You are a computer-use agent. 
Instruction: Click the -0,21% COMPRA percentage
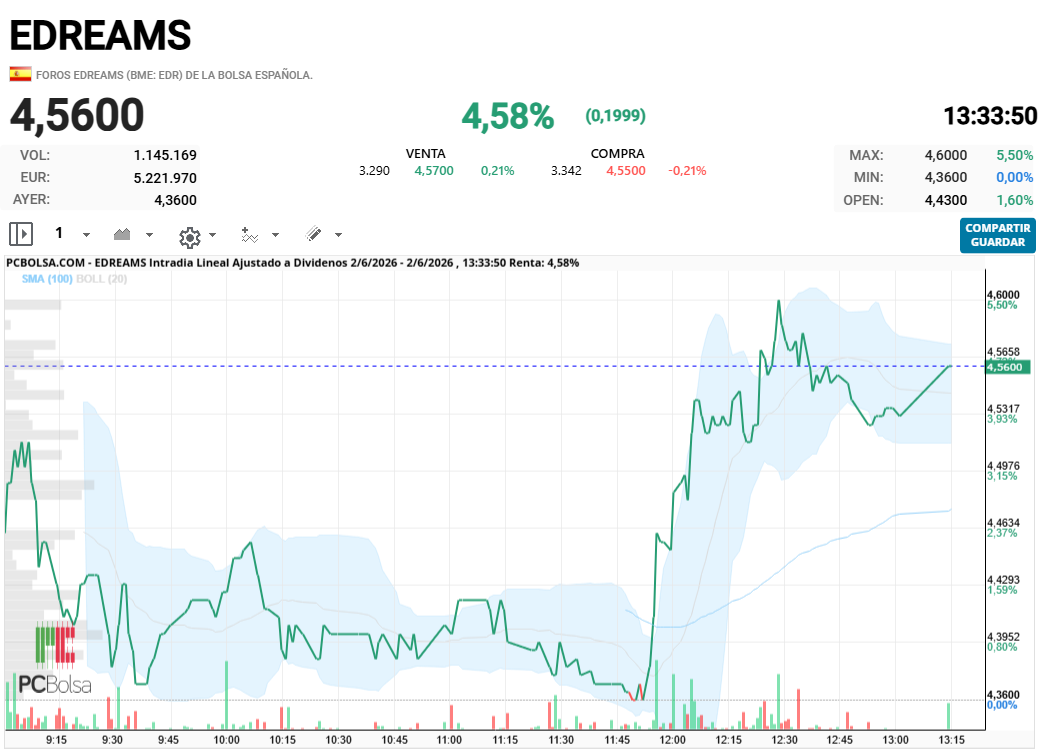687,171
